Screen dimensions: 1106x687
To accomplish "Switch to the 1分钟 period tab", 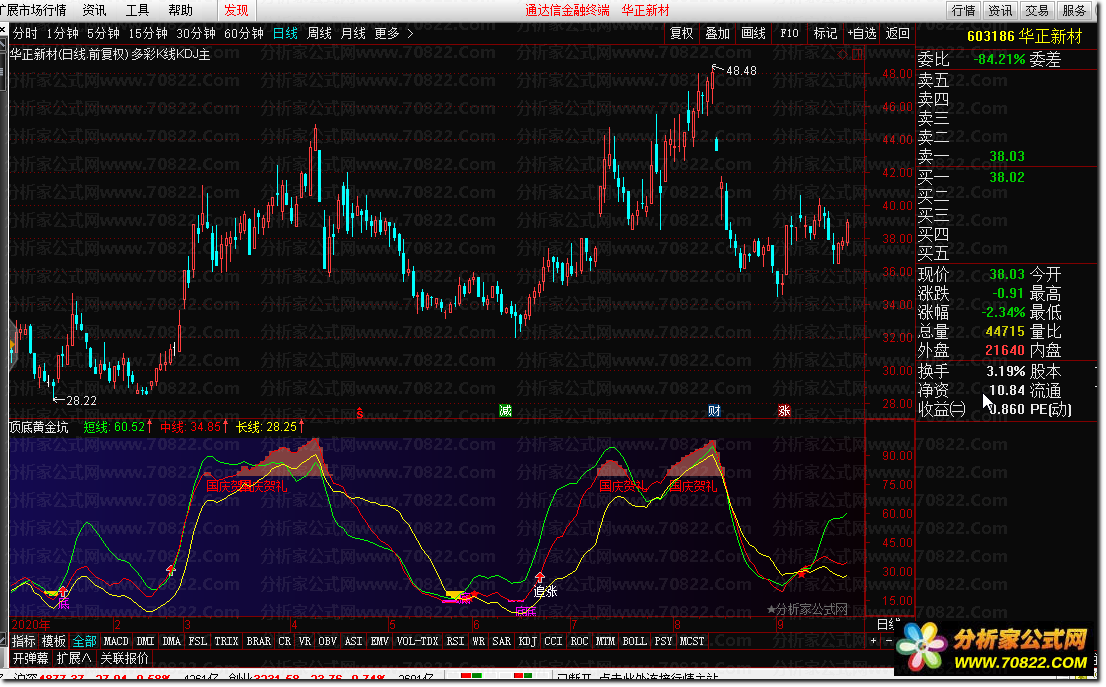I will pos(62,33).
